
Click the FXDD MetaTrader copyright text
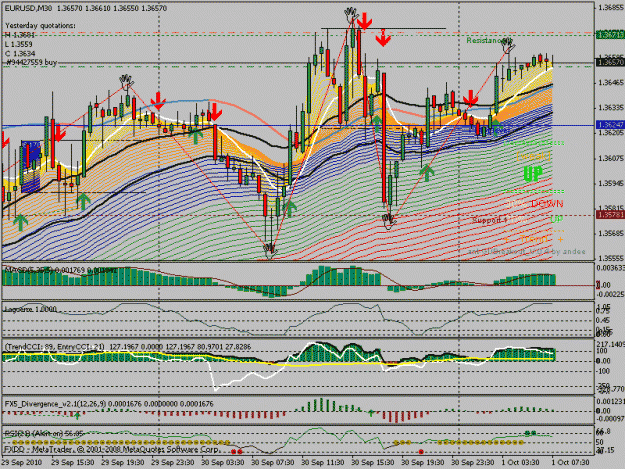111,449
